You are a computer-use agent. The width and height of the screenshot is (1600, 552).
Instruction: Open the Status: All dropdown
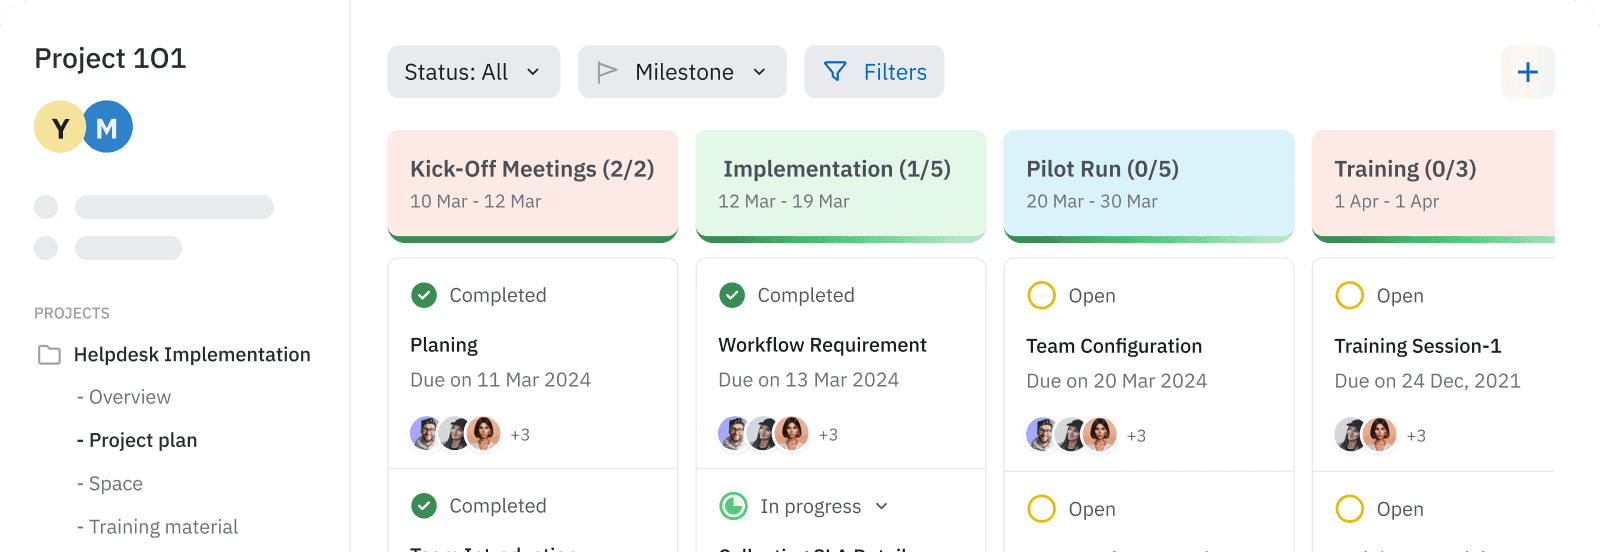coord(473,72)
